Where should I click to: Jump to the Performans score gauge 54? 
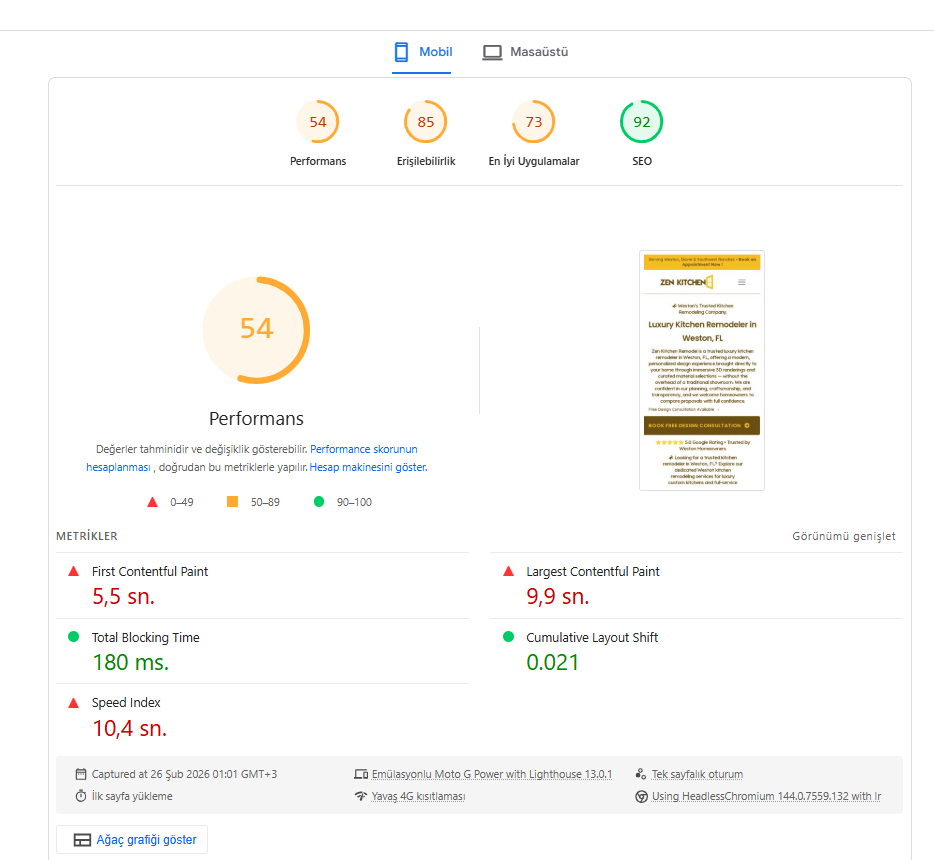(x=318, y=123)
